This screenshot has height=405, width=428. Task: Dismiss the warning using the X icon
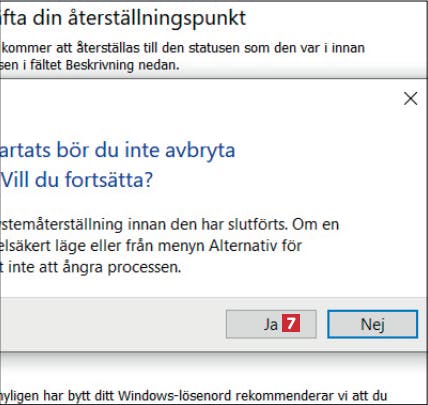point(410,98)
